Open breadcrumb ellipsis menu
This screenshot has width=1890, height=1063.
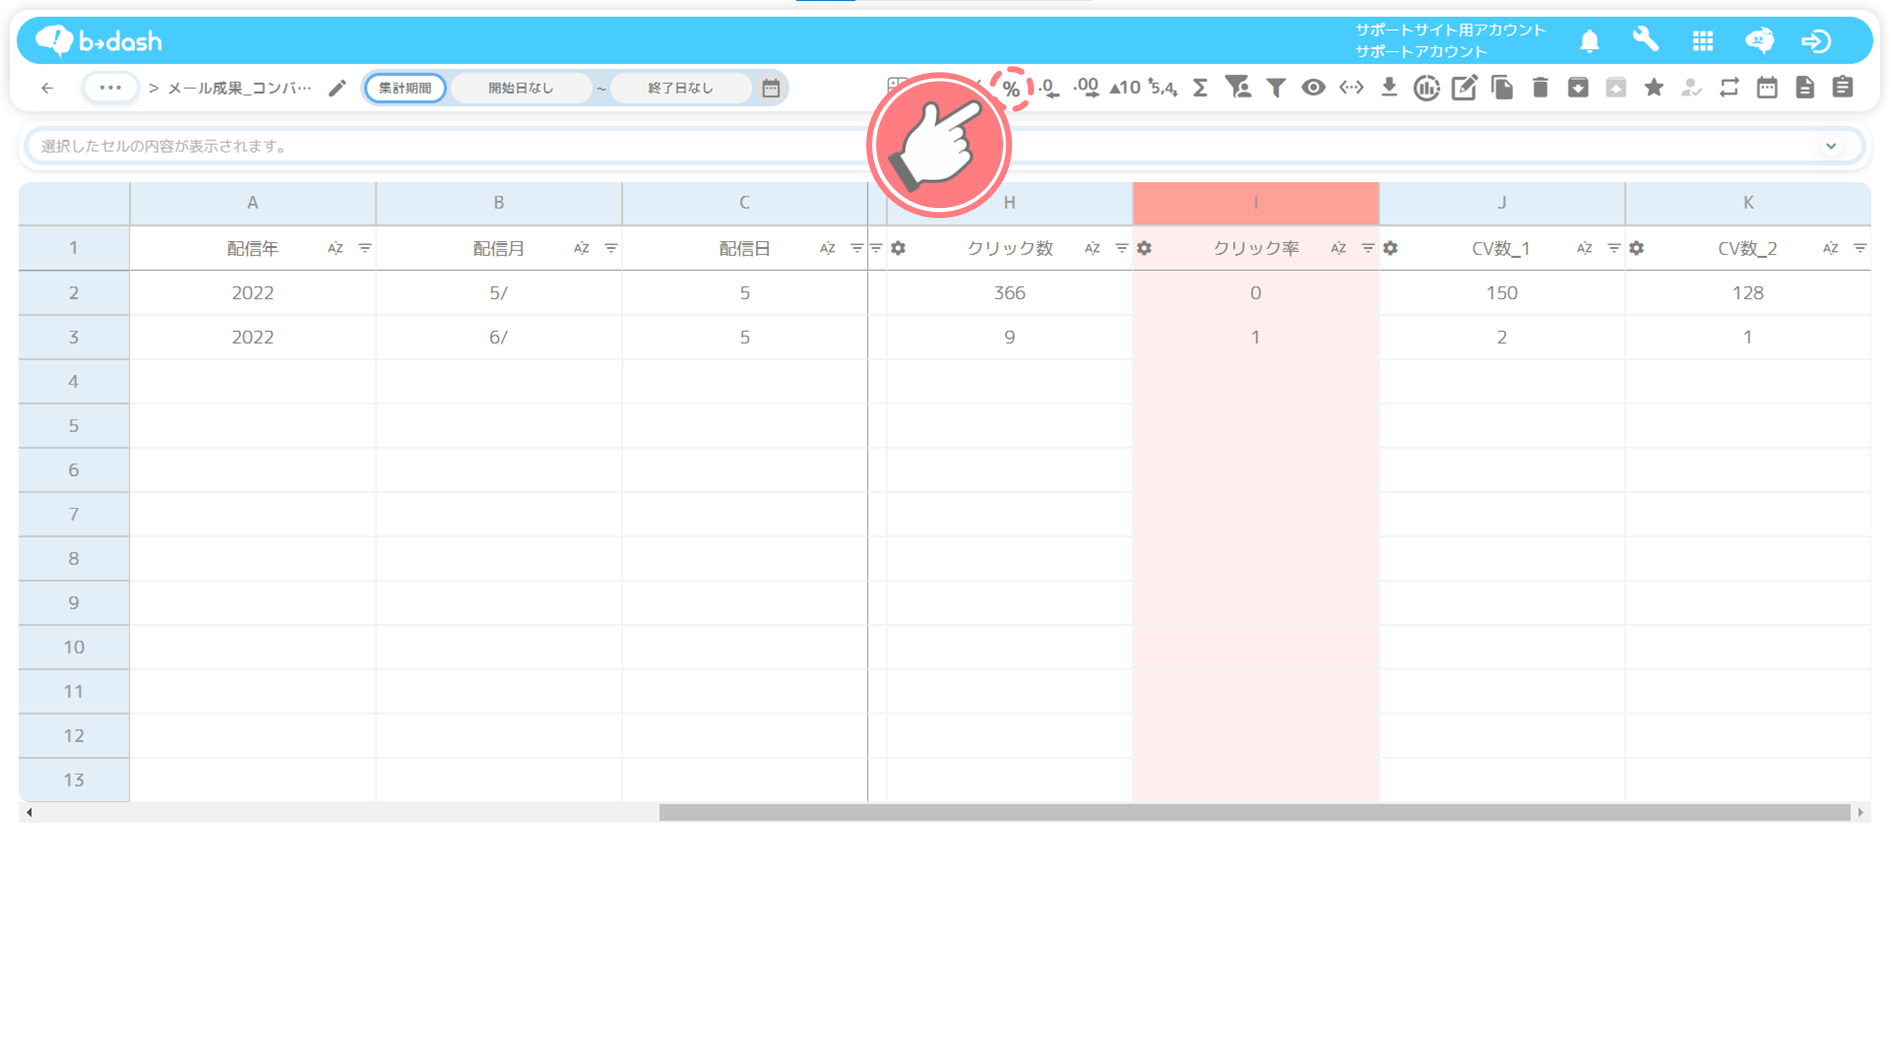coord(110,88)
